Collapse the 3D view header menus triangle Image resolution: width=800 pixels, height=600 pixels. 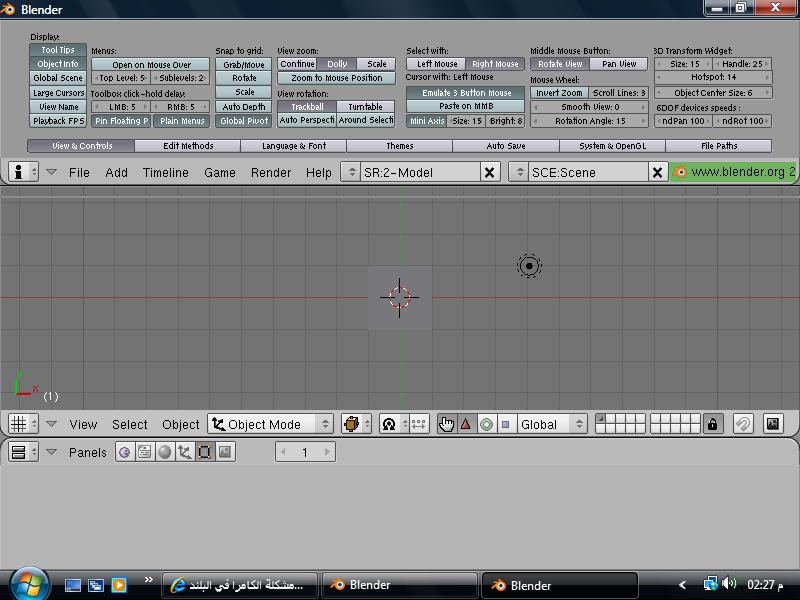point(52,424)
